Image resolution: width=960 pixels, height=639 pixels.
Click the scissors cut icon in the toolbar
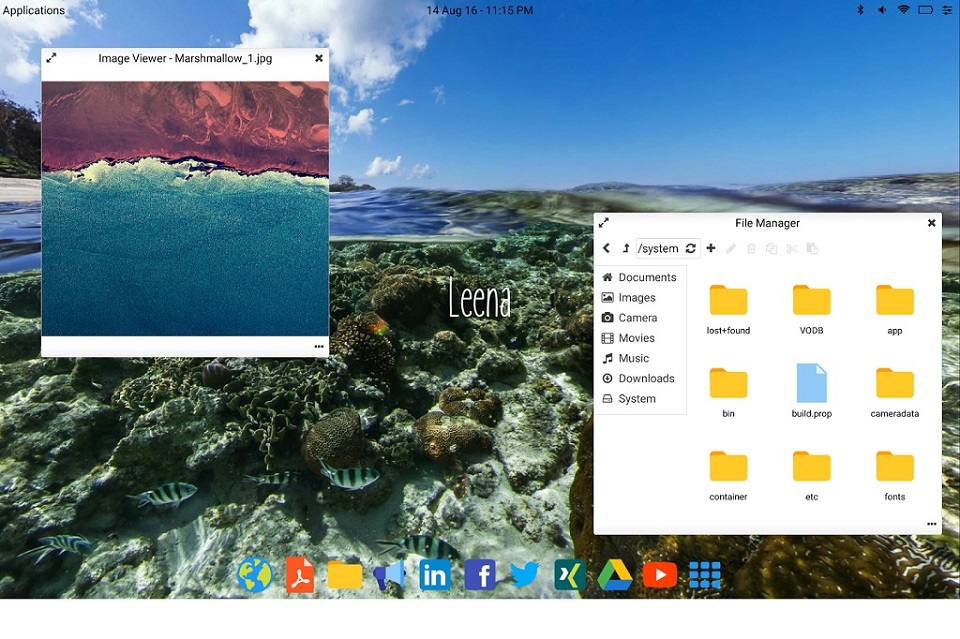tap(791, 248)
